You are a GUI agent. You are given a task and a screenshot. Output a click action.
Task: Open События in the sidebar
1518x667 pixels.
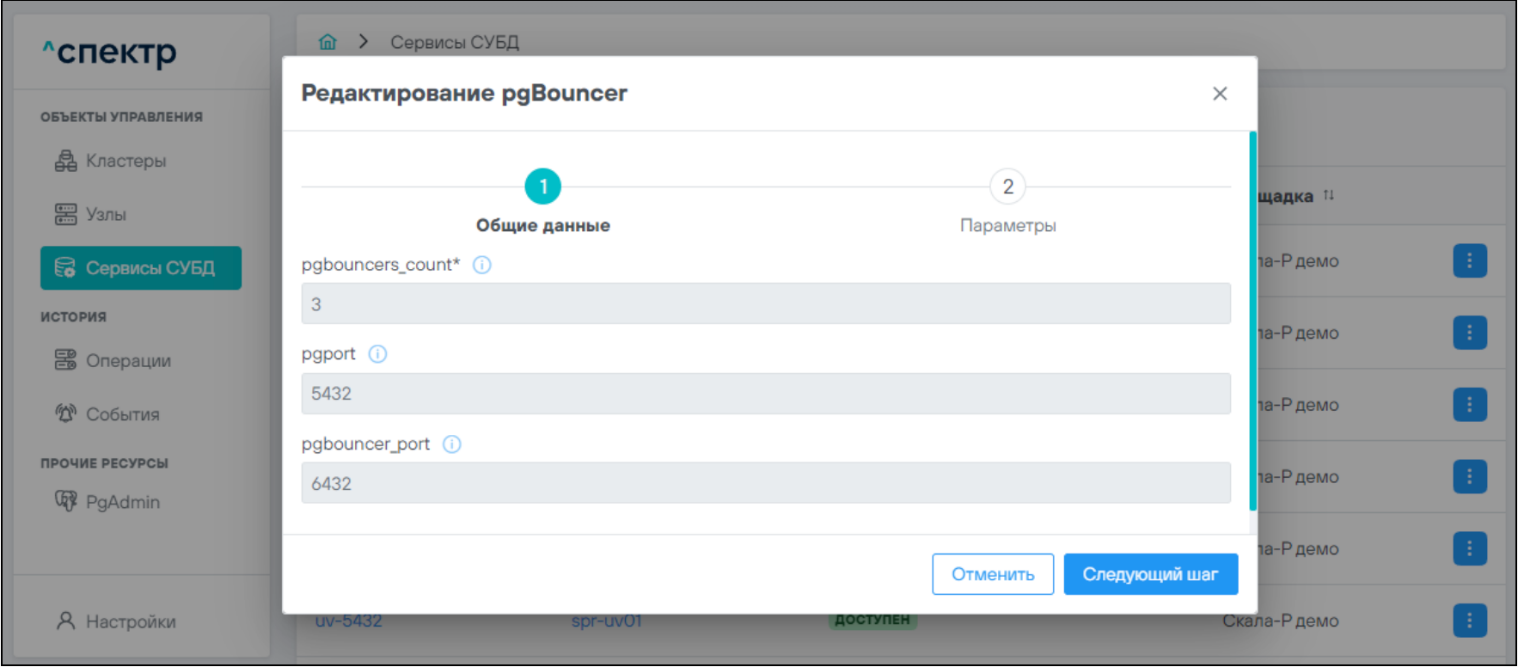point(122,414)
